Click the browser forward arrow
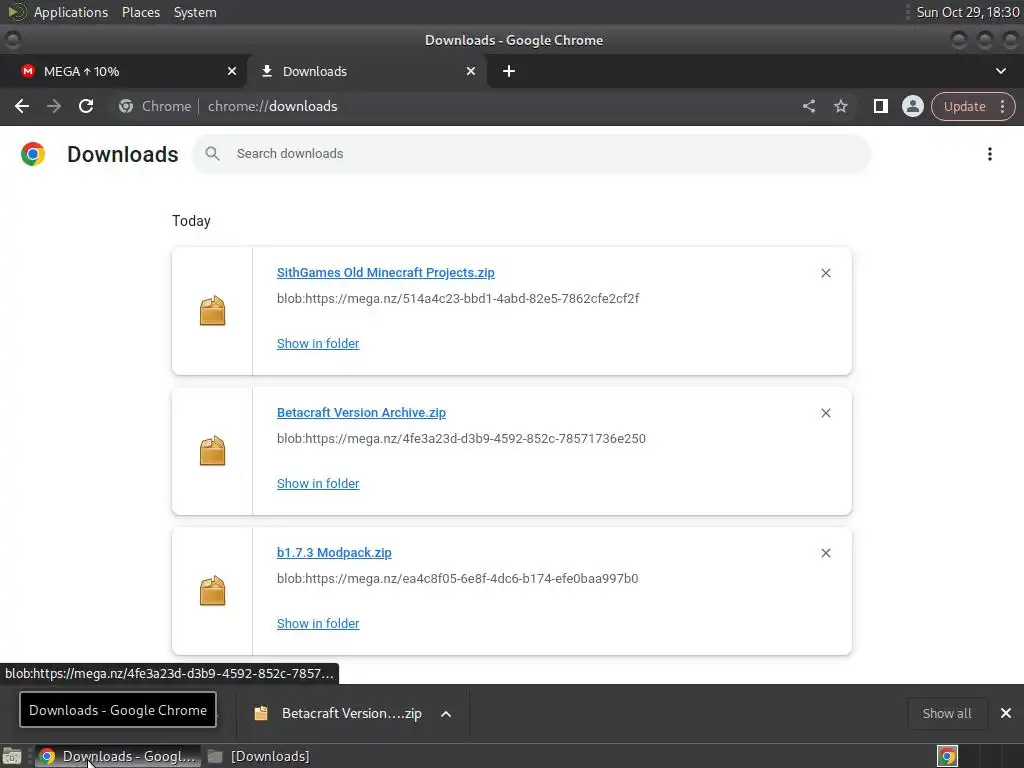Viewport: 1024px width, 768px height. click(54, 106)
